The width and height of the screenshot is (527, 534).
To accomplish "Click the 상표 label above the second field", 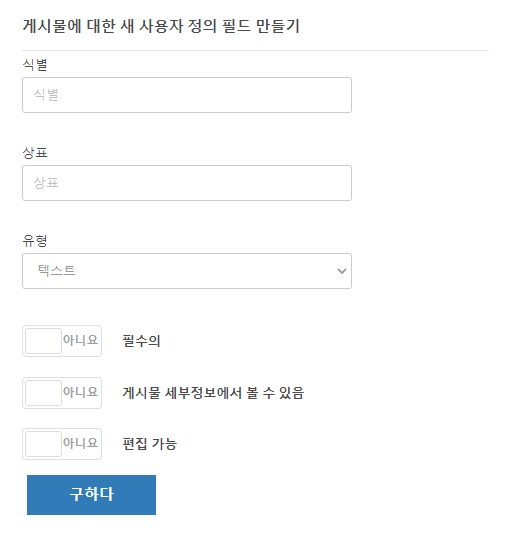I will 35,153.
